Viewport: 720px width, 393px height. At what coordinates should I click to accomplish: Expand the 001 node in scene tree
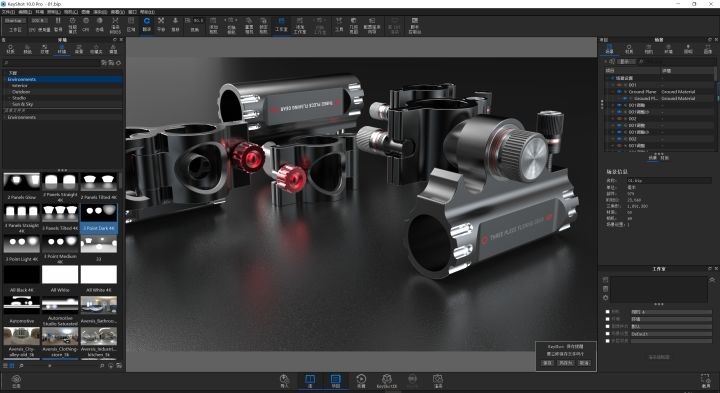click(613, 85)
